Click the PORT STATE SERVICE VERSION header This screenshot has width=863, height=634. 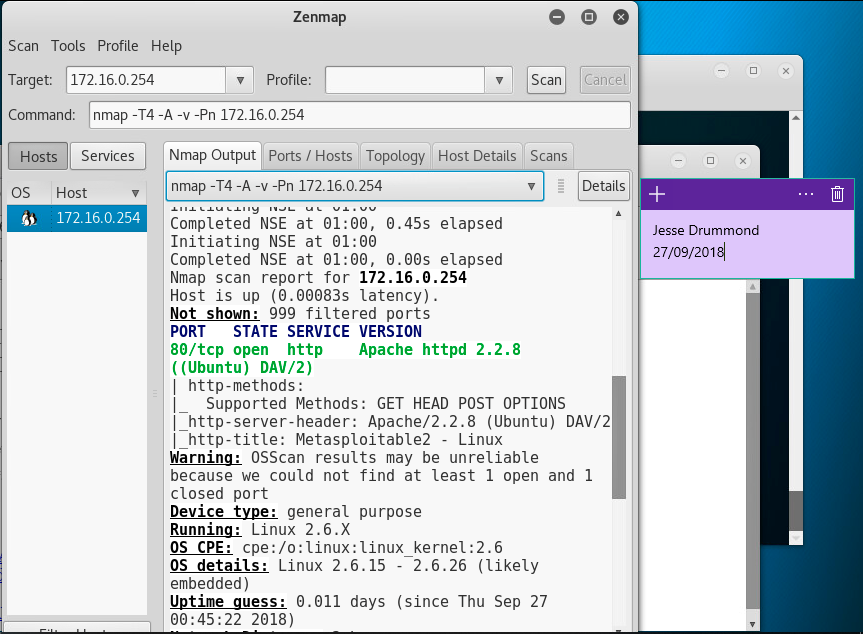[x=296, y=331]
